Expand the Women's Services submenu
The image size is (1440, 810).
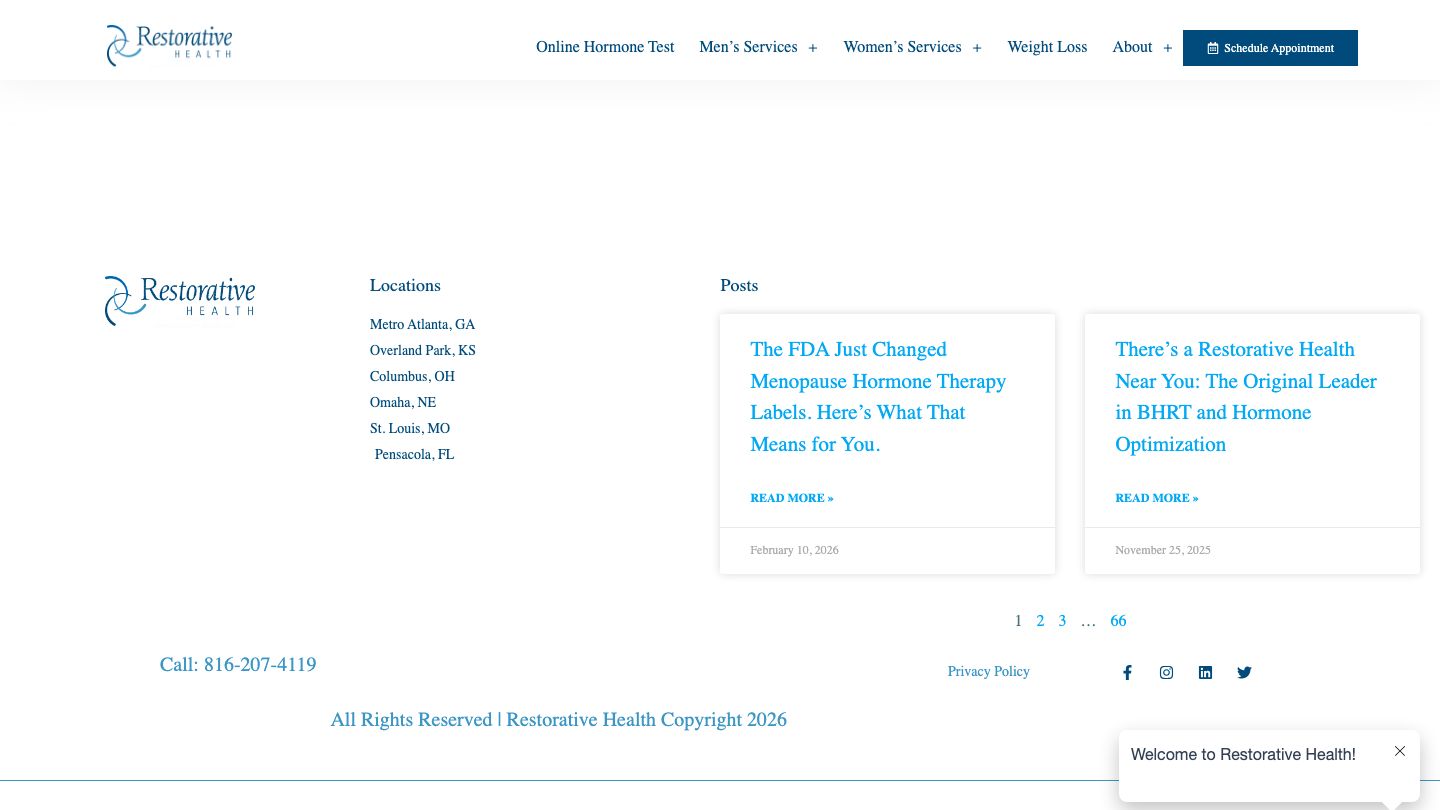[977, 48]
